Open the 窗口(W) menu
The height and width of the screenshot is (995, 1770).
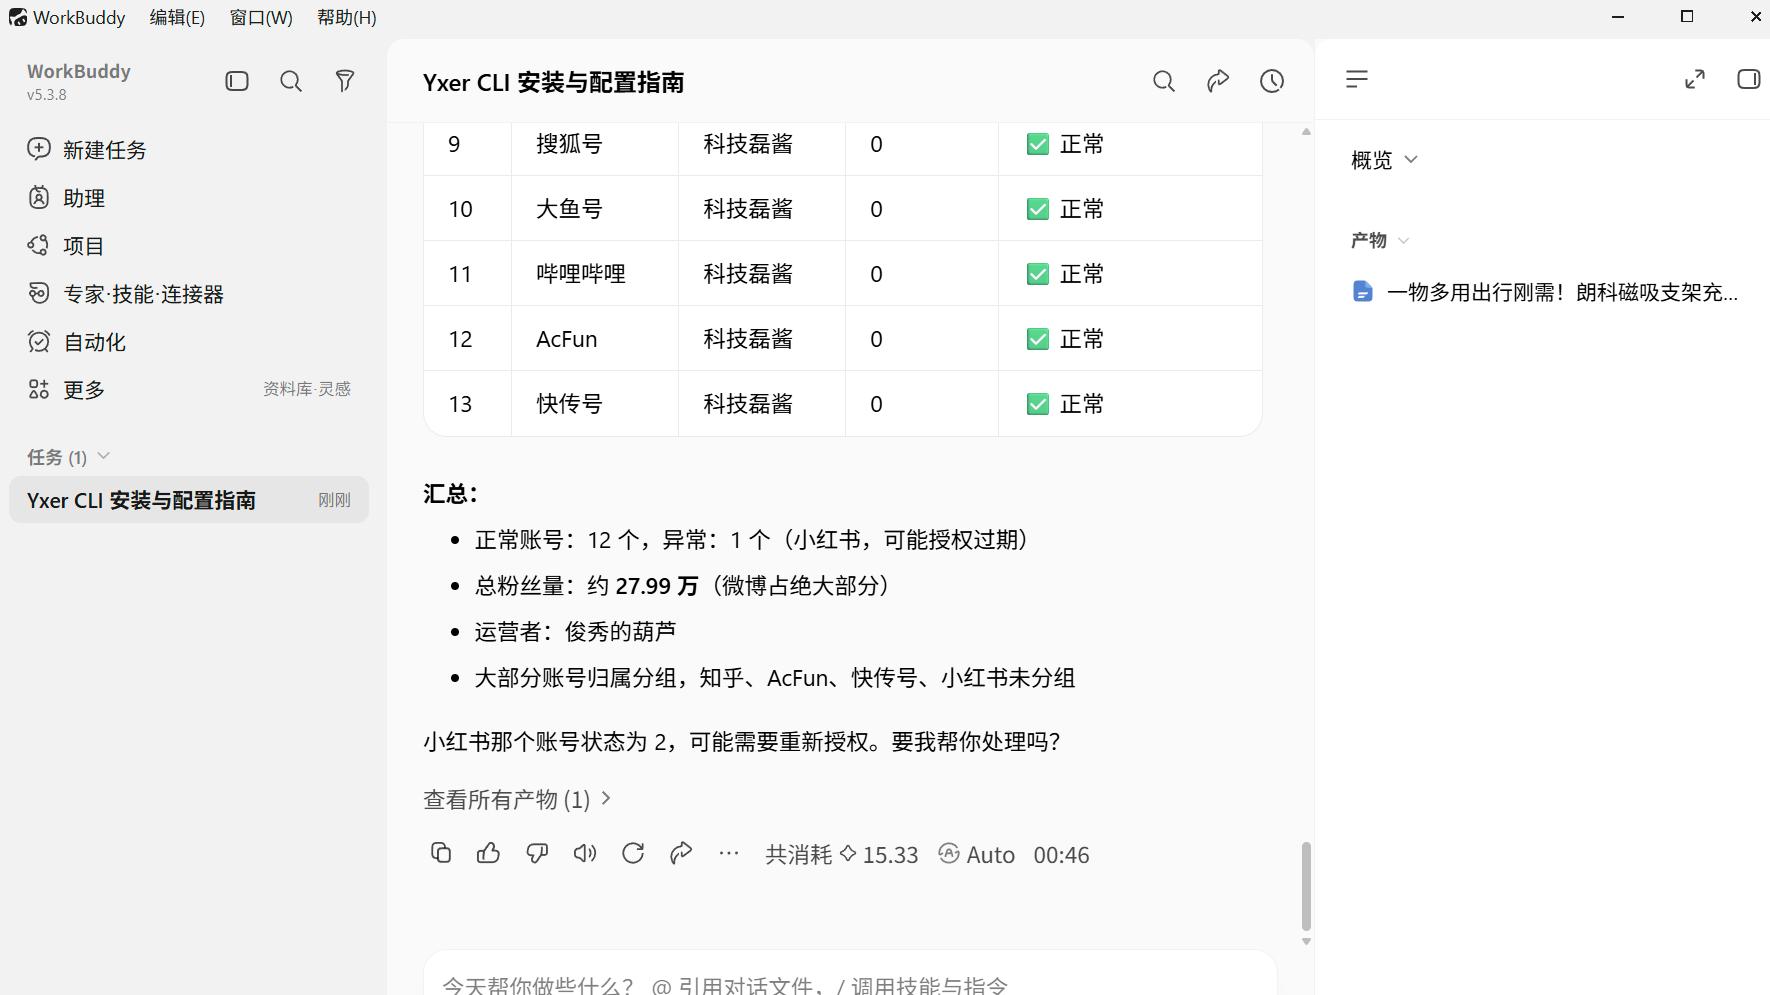coord(261,17)
